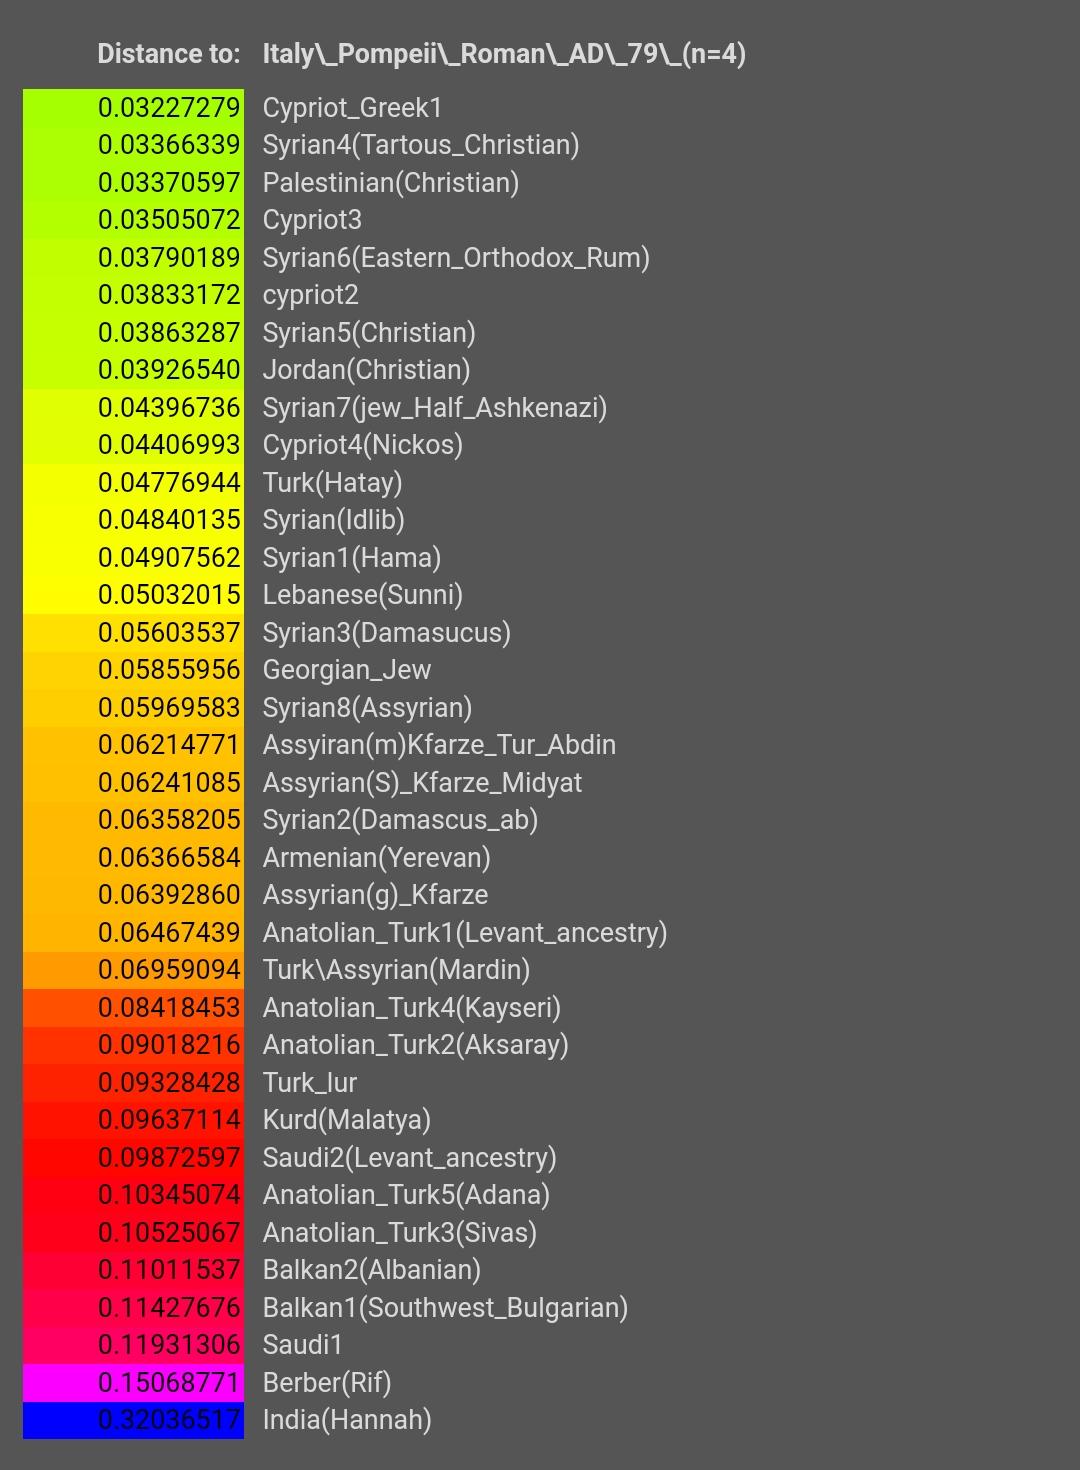Click the value 0.05855956
Viewport: 1080px width, 1470px height.
pos(169,670)
